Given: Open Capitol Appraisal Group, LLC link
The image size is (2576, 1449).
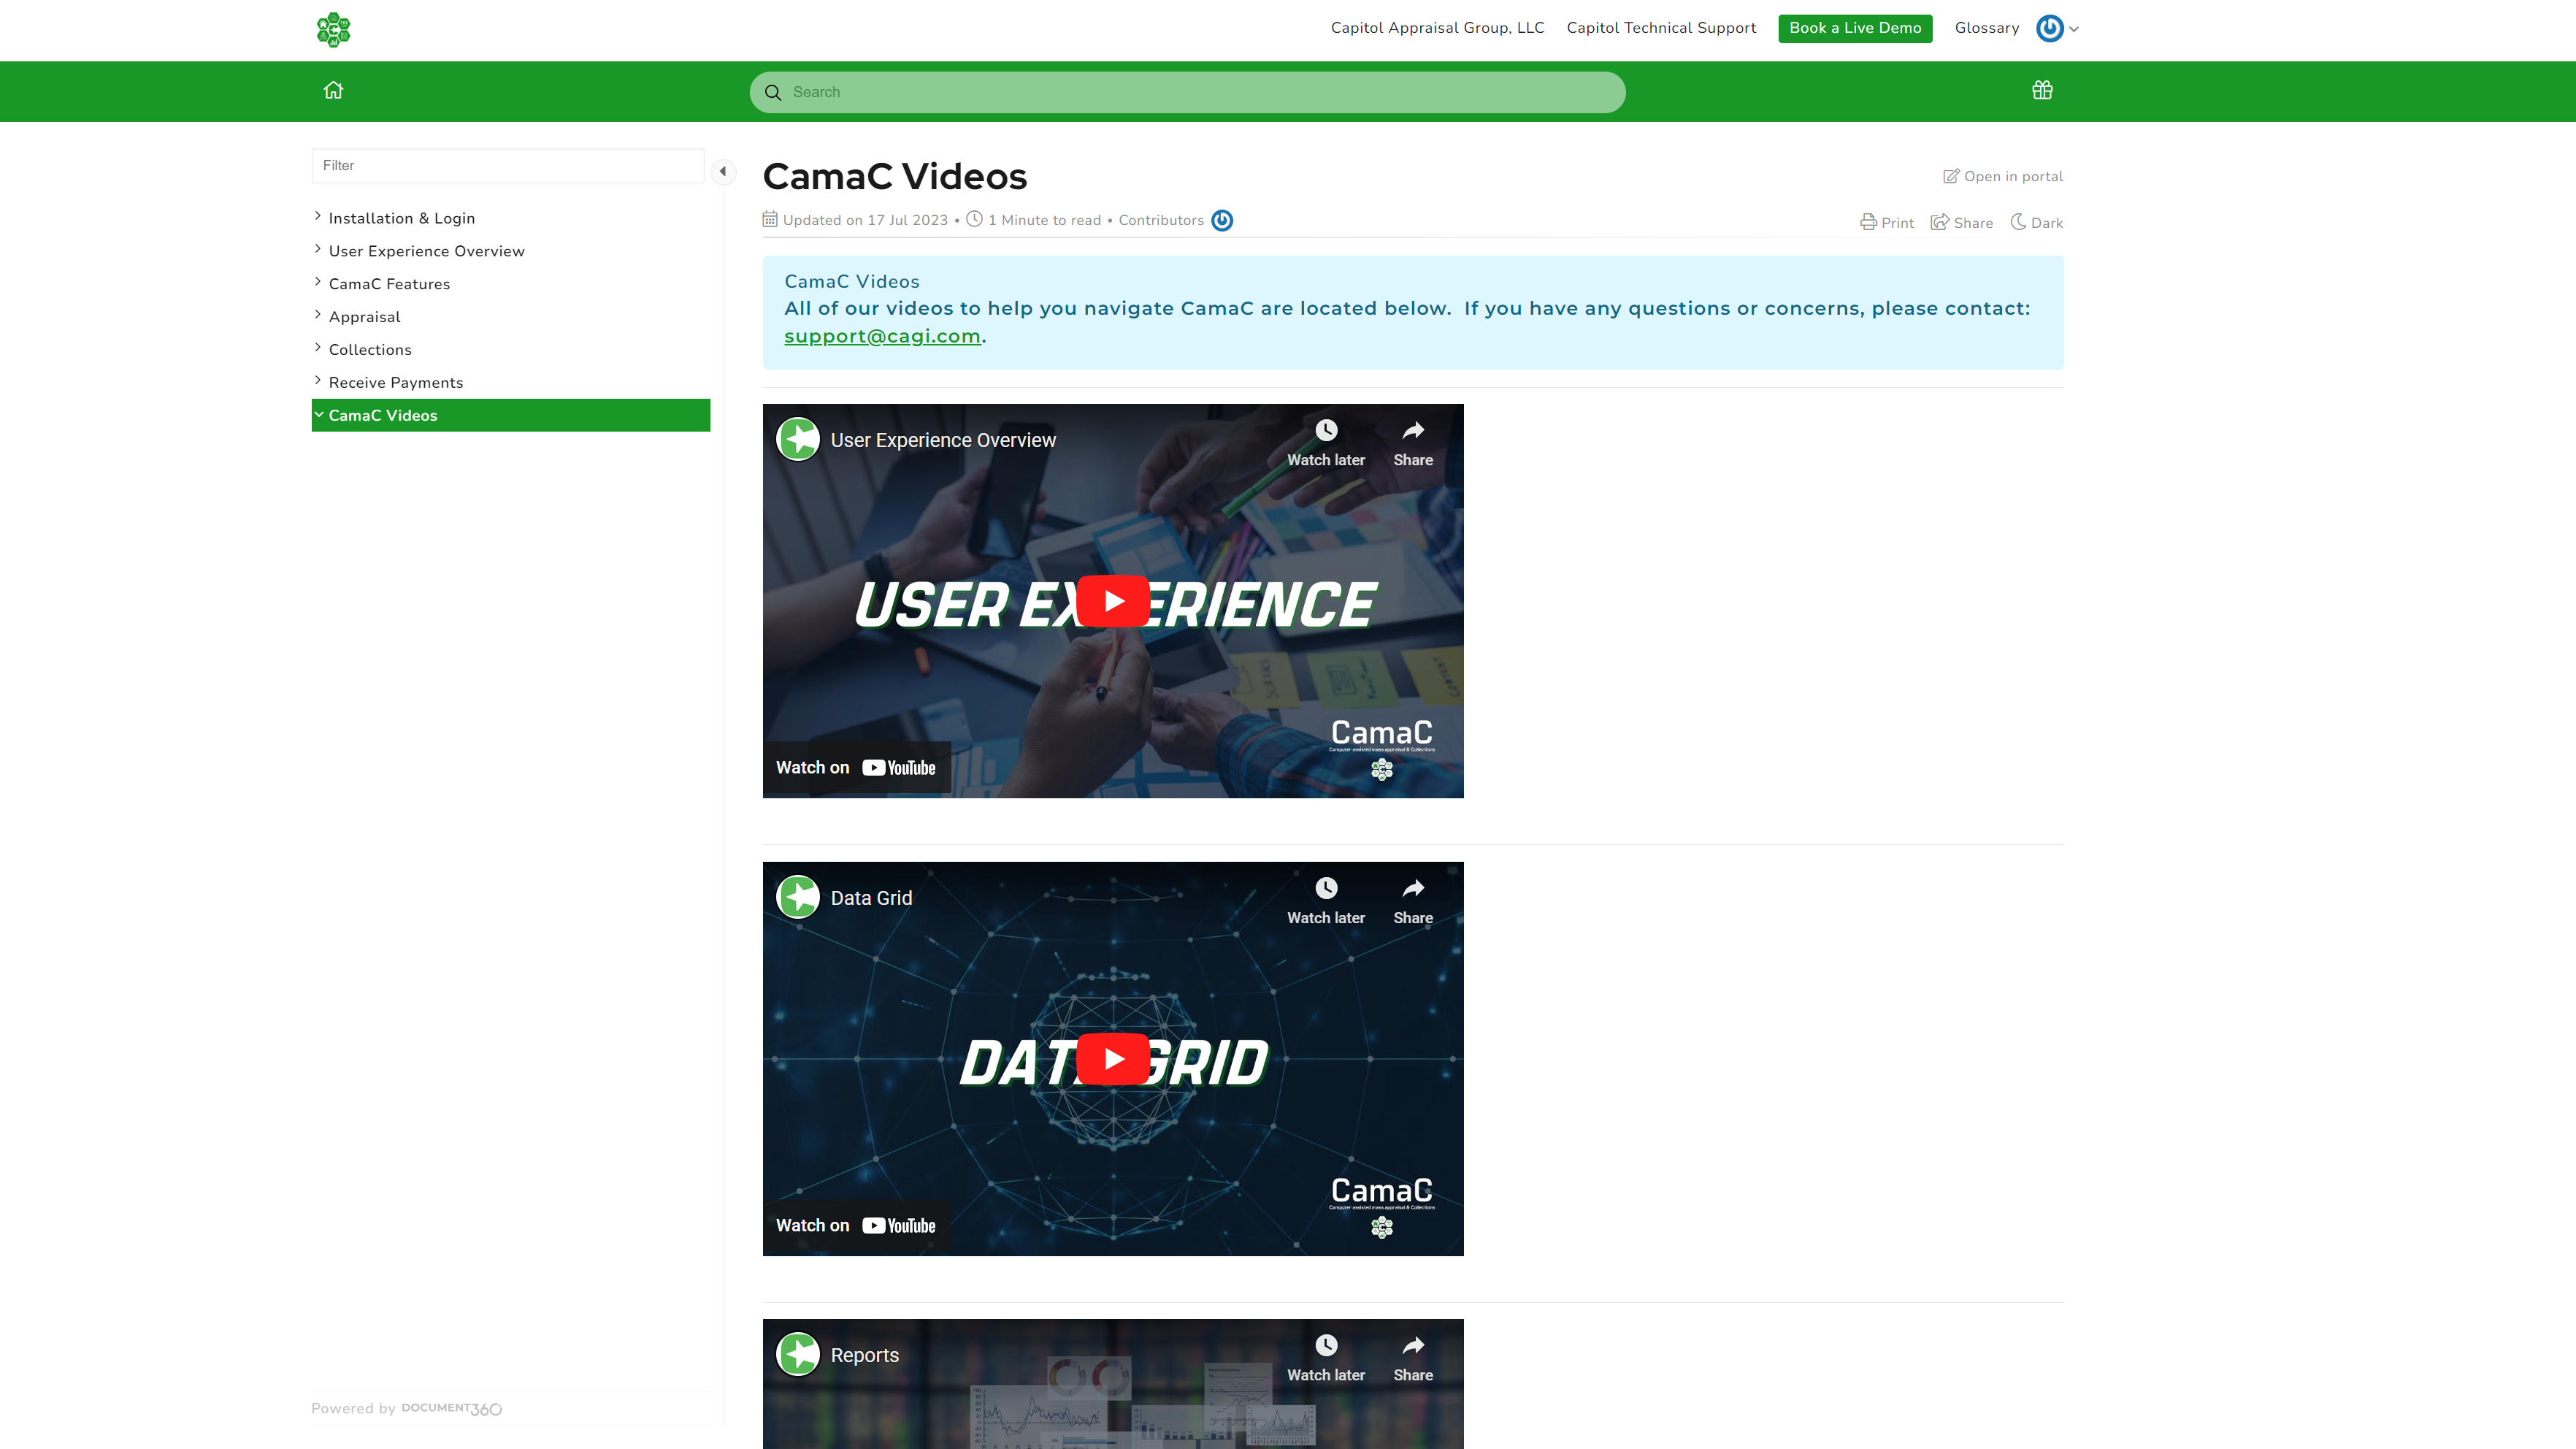Looking at the screenshot, I should [x=1437, y=28].
